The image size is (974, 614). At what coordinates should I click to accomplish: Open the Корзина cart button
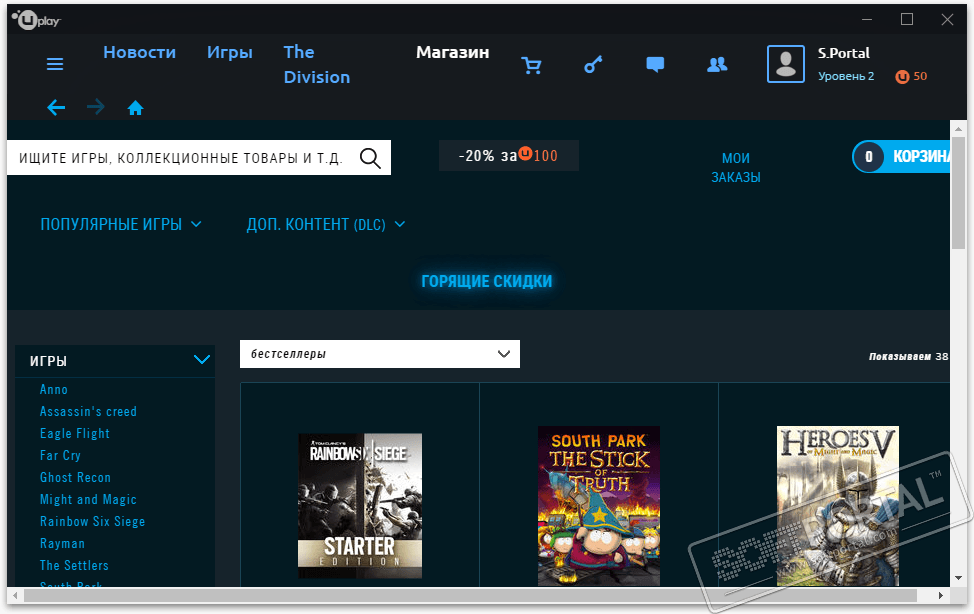pos(901,157)
